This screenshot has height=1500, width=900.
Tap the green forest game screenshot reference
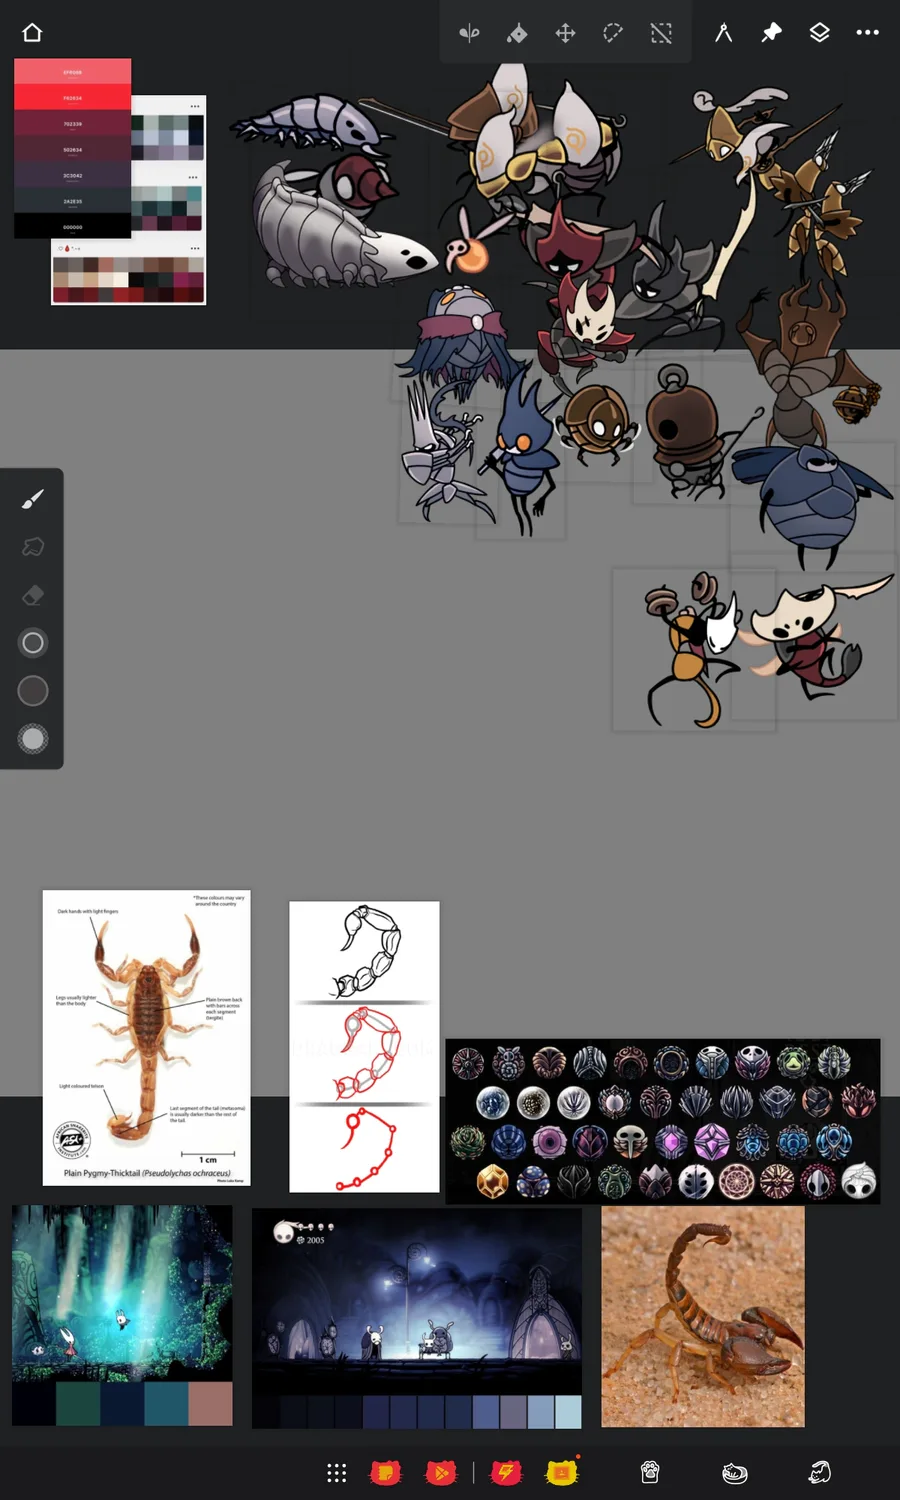(122, 1315)
